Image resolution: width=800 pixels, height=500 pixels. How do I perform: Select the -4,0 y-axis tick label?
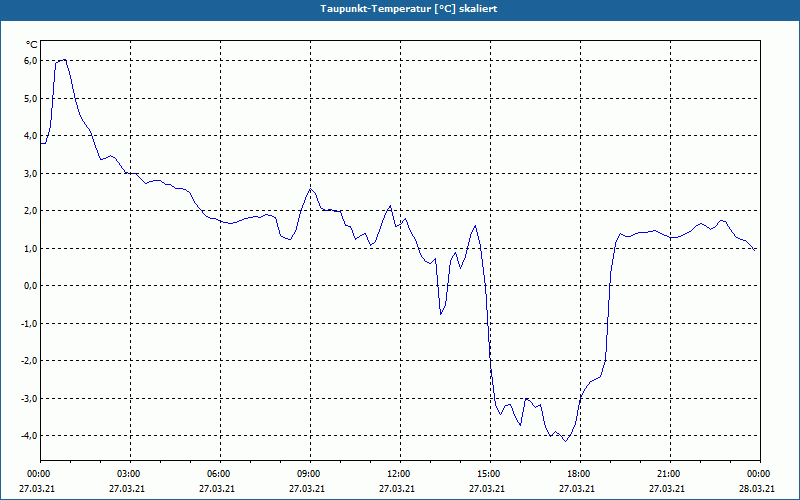coord(29,436)
